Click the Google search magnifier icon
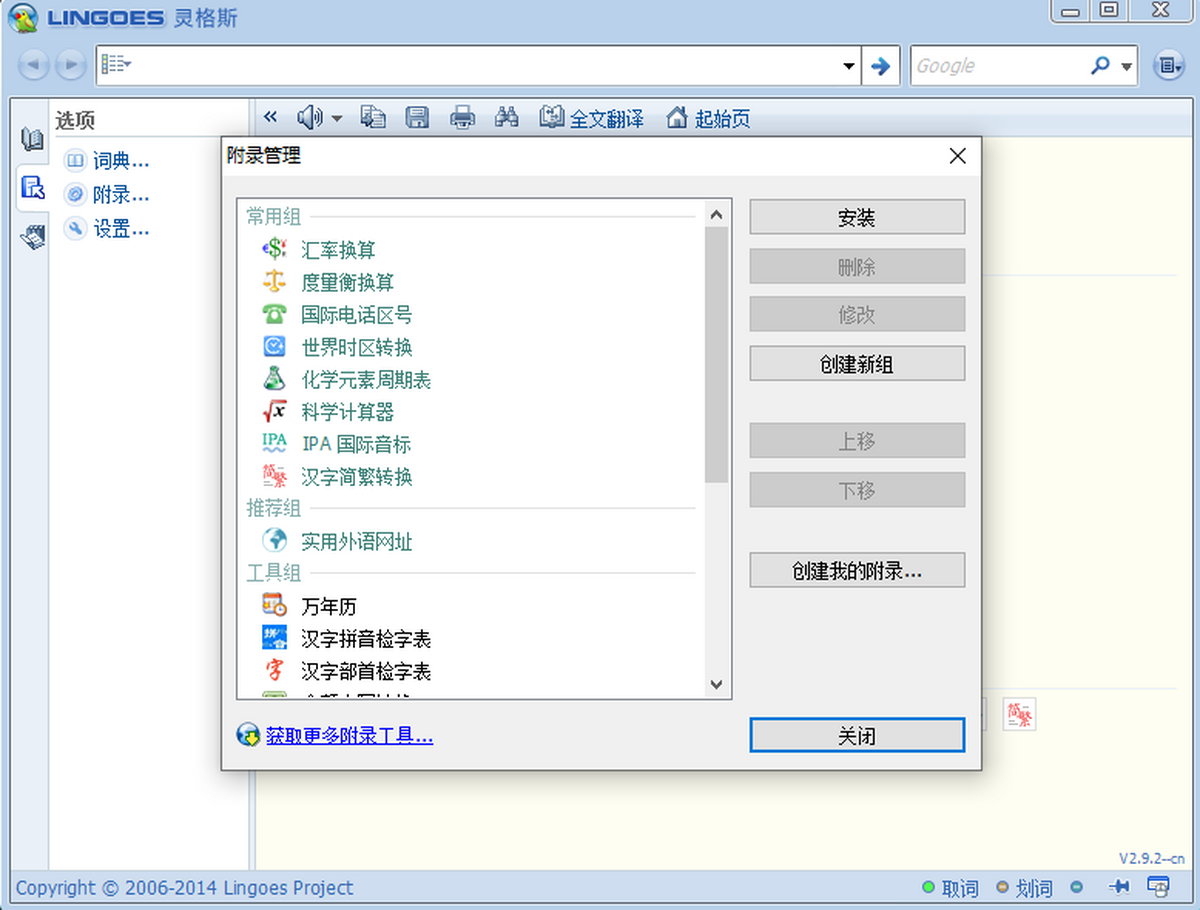Image resolution: width=1200 pixels, height=910 pixels. 1100,66
